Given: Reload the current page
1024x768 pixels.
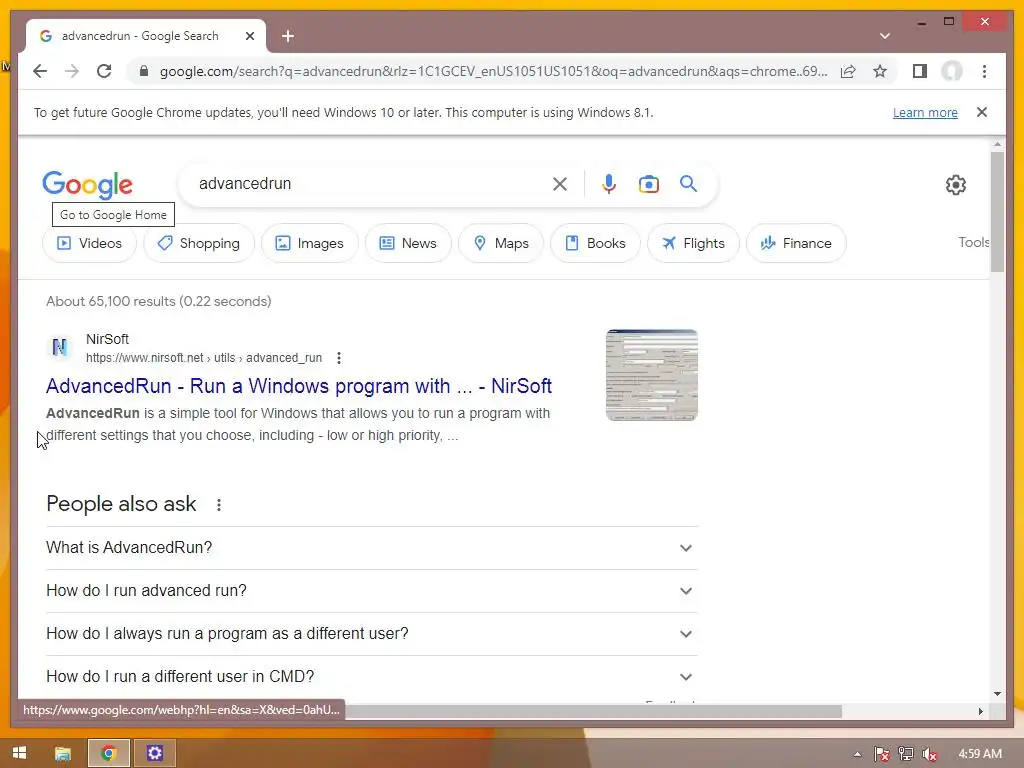Looking at the screenshot, I should (104, 71).
